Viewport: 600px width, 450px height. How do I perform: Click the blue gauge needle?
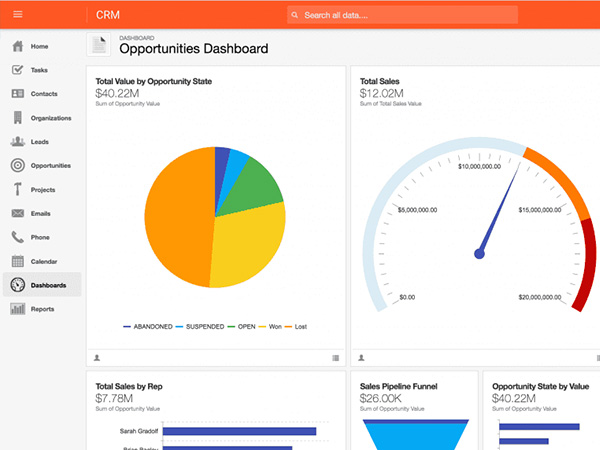click(x=497, y=212)
